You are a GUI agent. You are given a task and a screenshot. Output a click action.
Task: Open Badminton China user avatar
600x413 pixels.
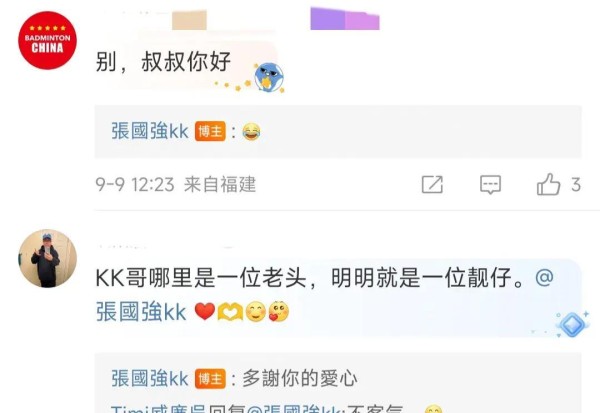(x=47, y=40)
